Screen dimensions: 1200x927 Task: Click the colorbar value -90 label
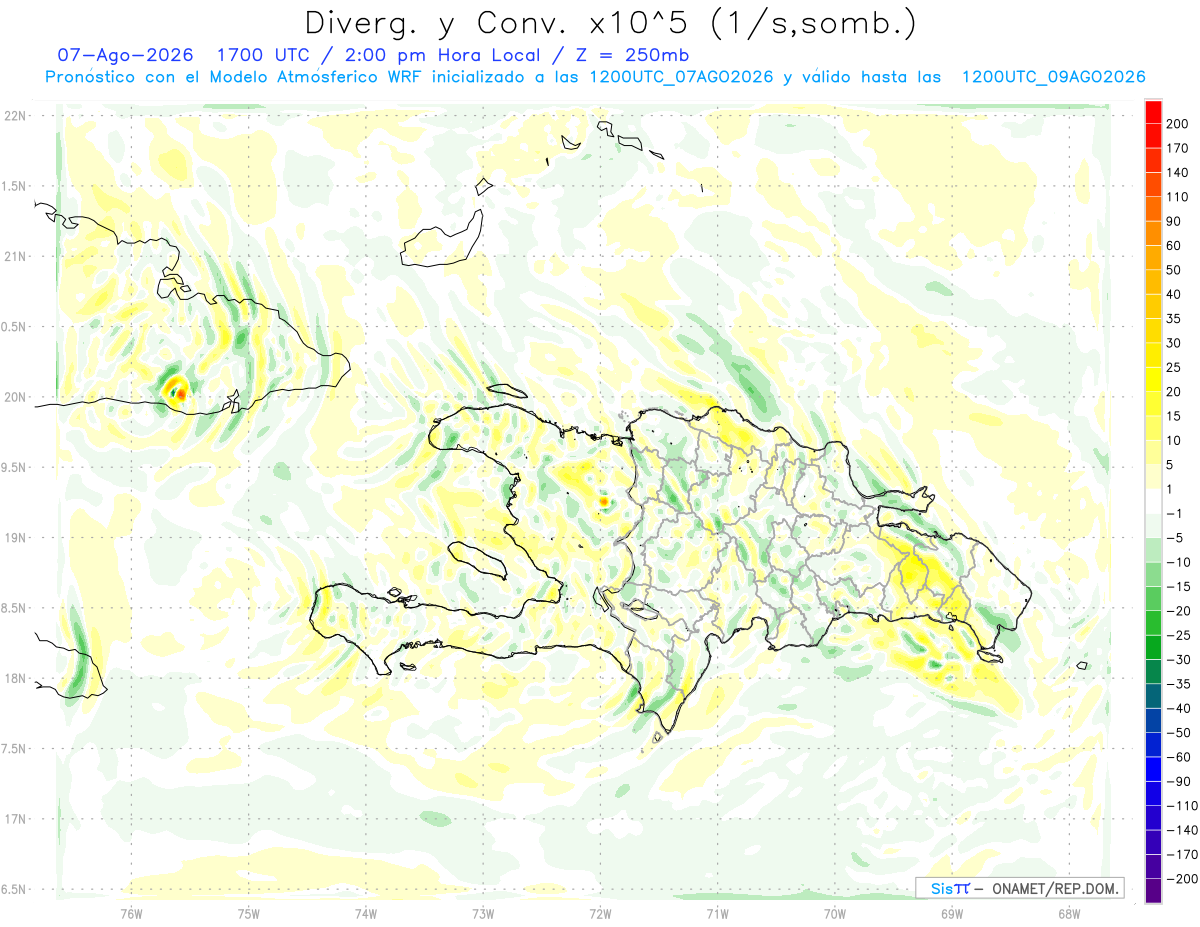pos(1178,781)
